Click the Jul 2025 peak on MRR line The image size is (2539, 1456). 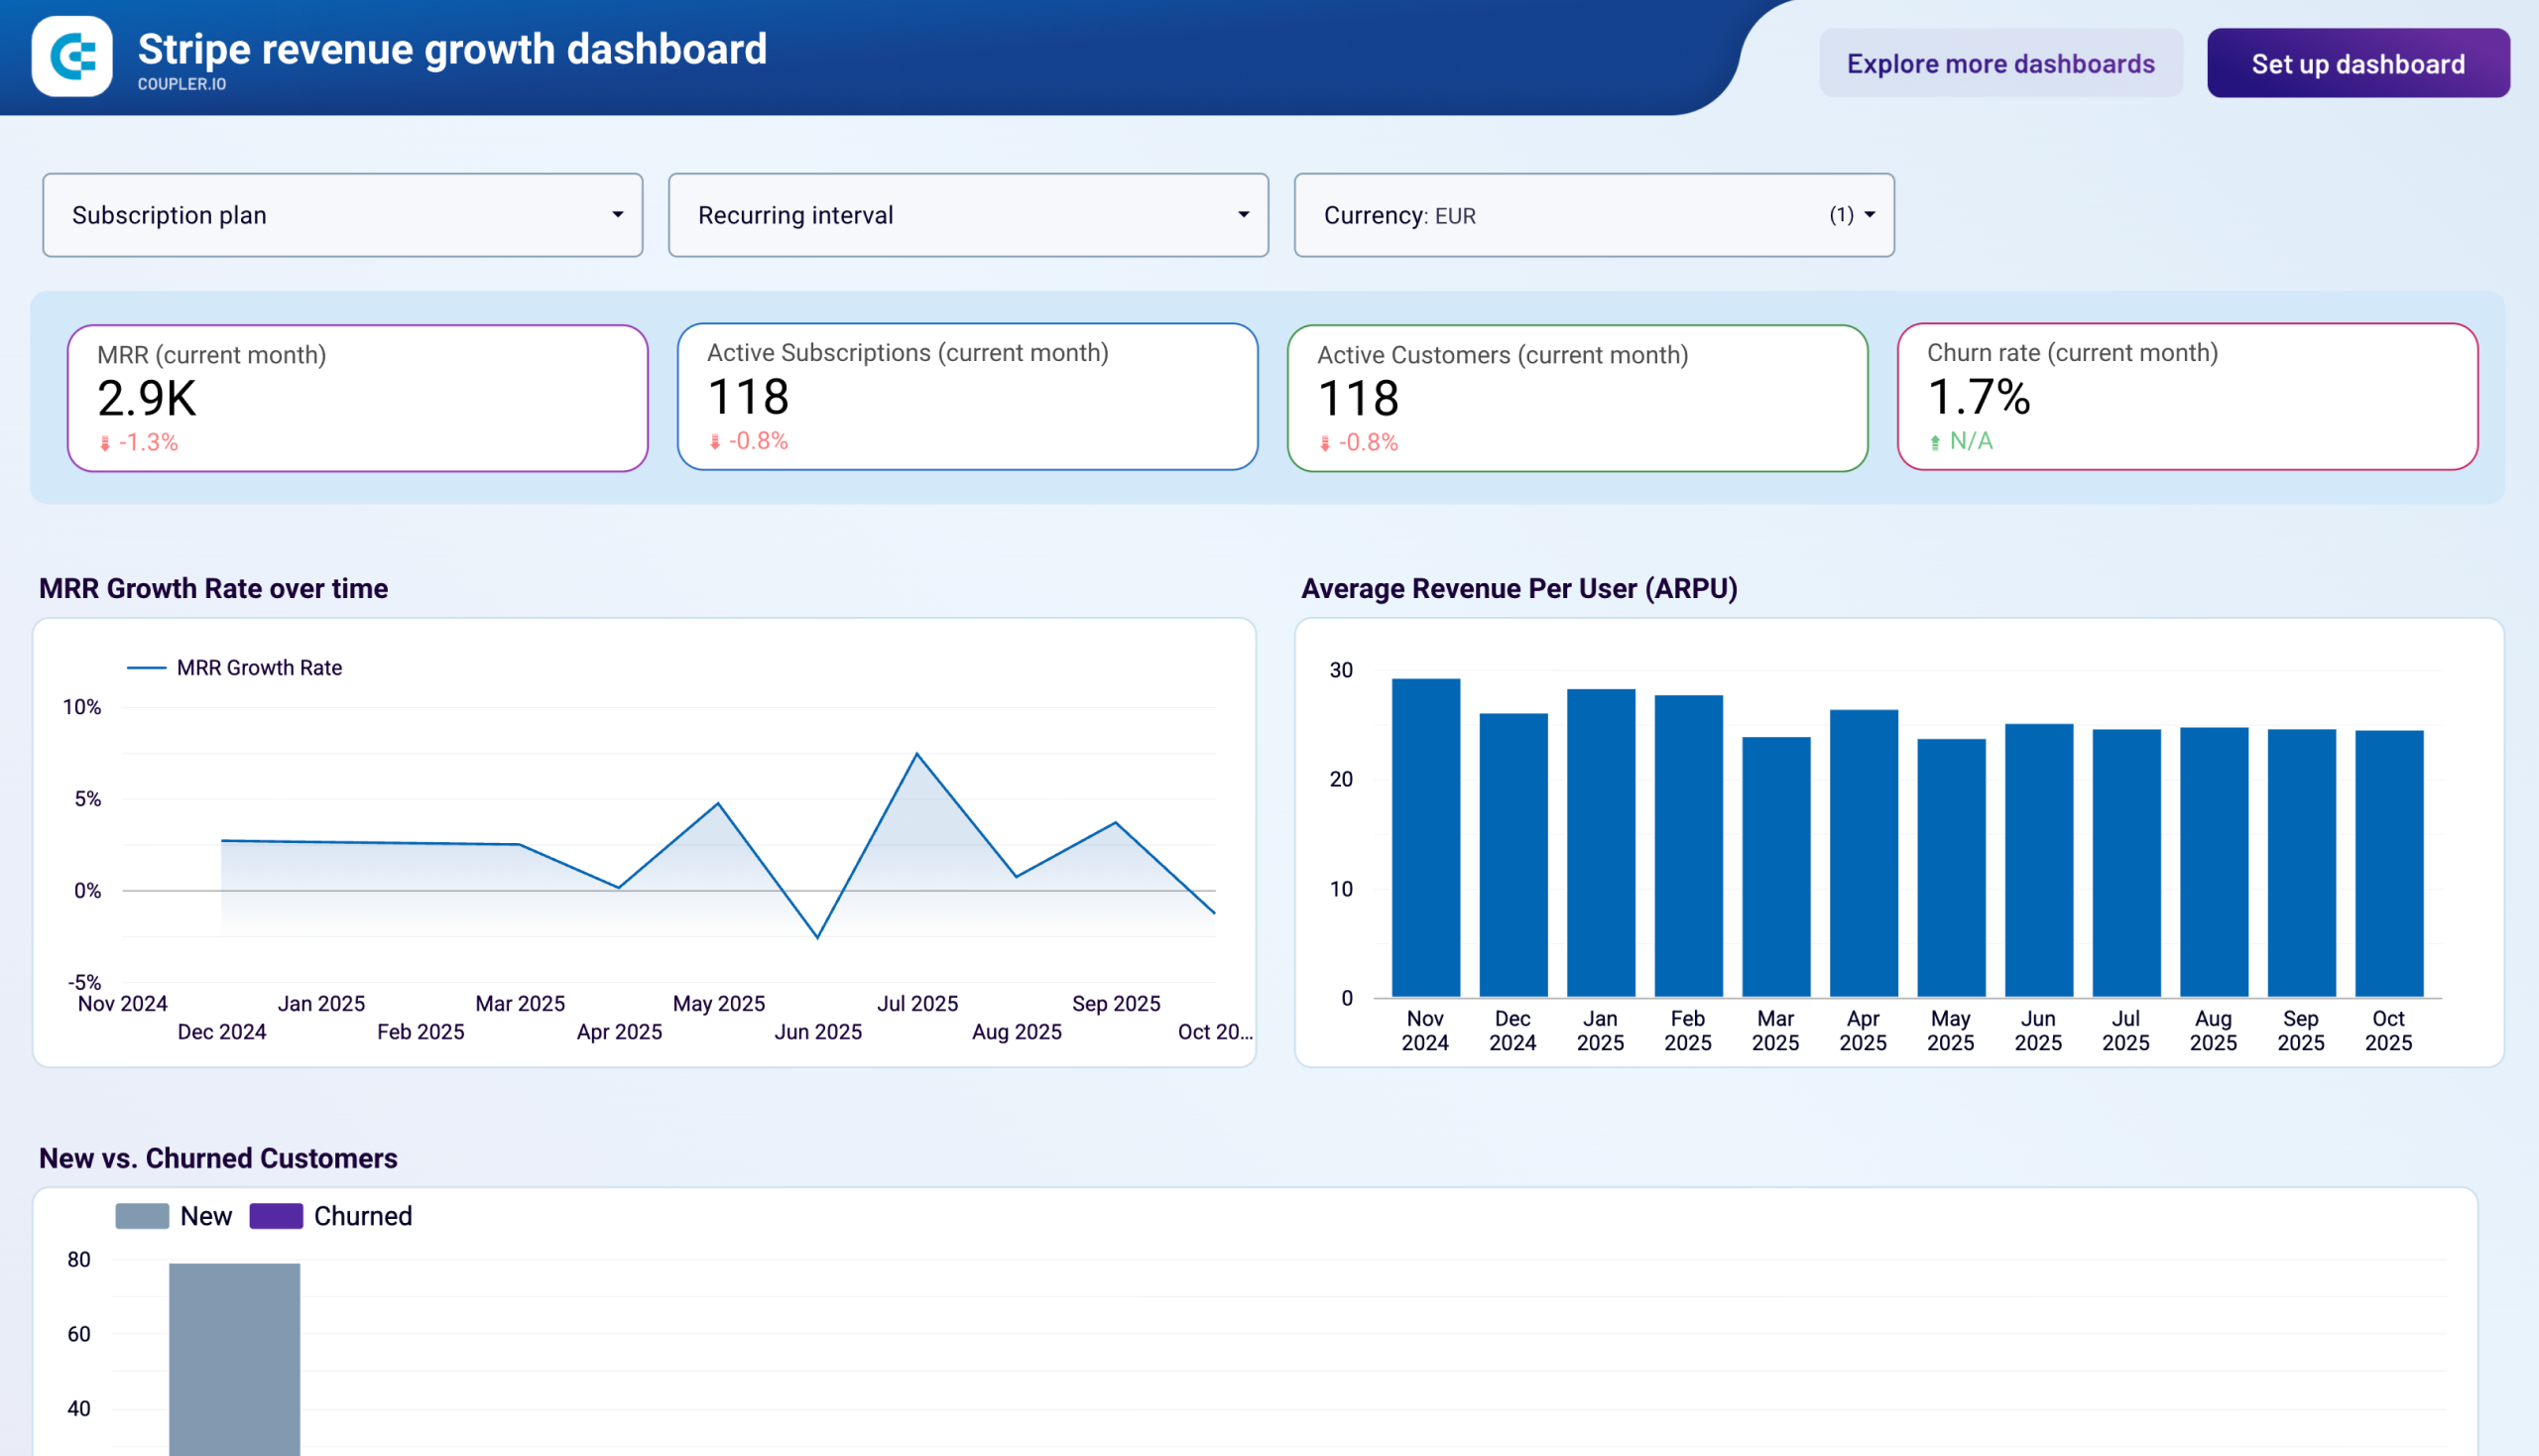point(917,754)
